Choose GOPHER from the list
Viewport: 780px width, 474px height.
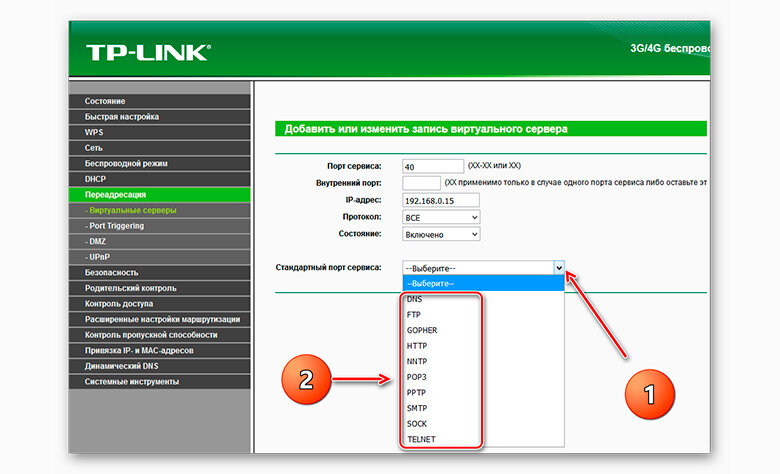(483, 330)
